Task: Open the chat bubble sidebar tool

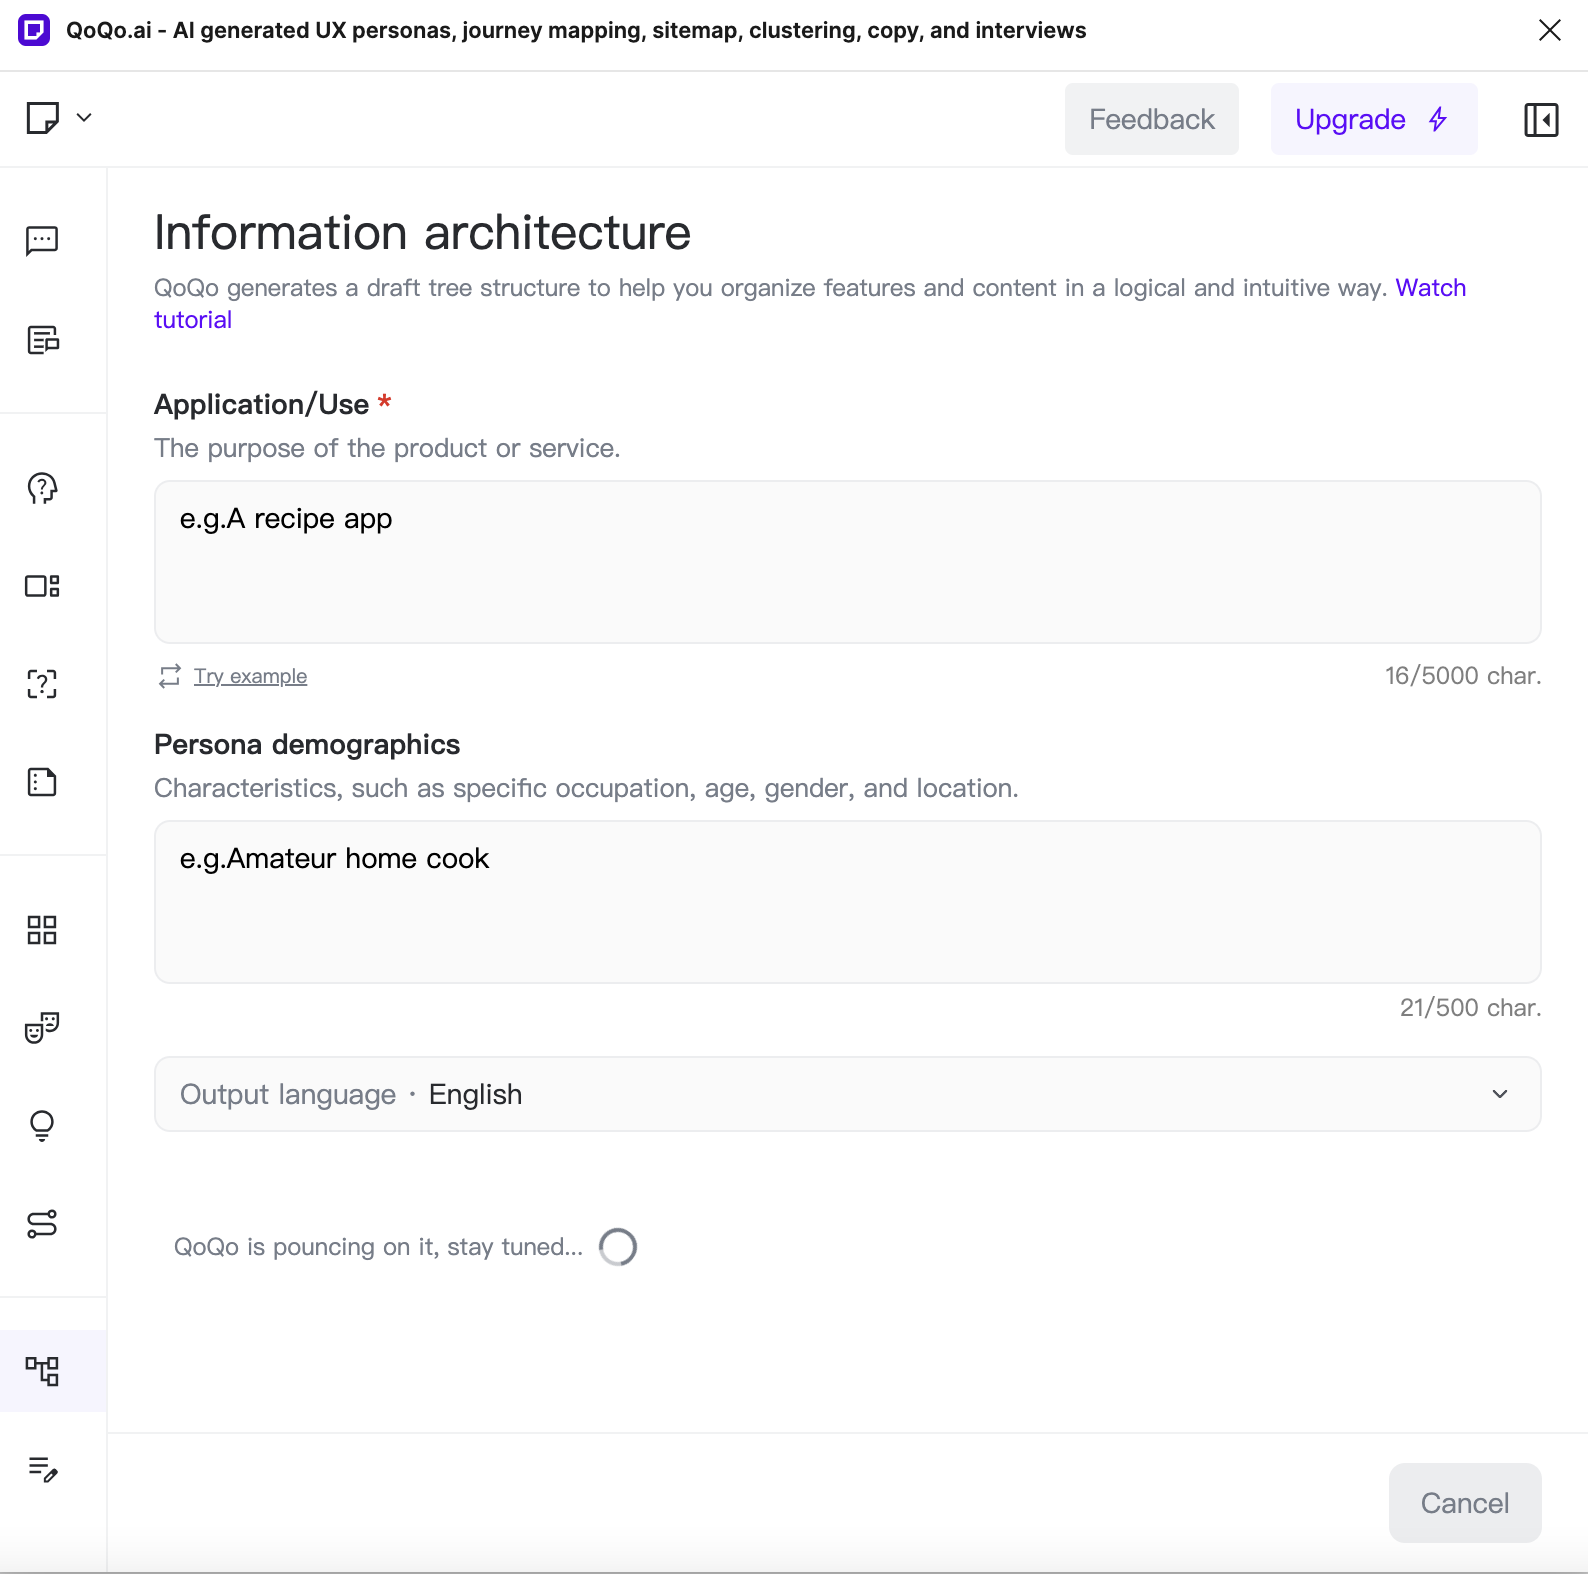Action: tap(42, 240)
